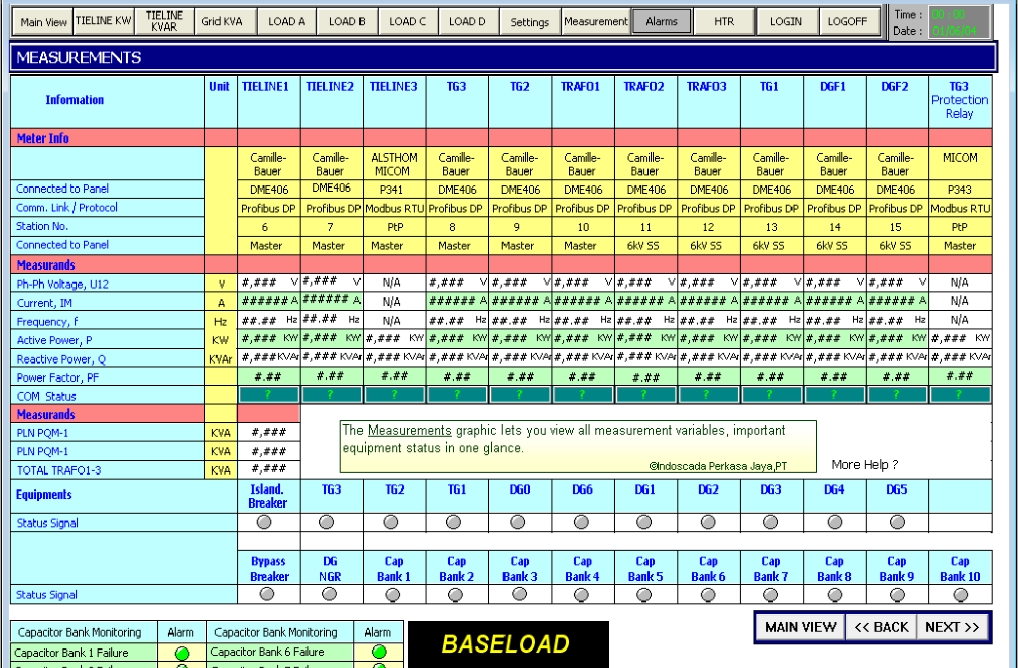Click the DG5 equipment status signal circle
The image size is (1018, 668).
pyautogui.click(x=896, y=522)
